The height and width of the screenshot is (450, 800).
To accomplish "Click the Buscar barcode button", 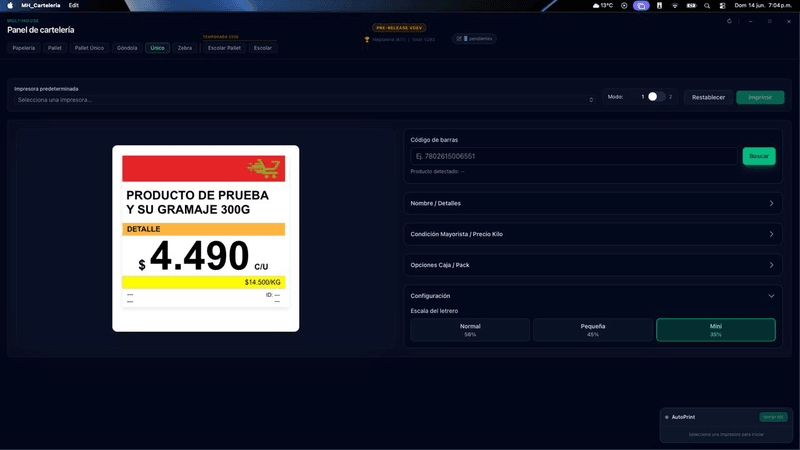I will pos(759,156).
